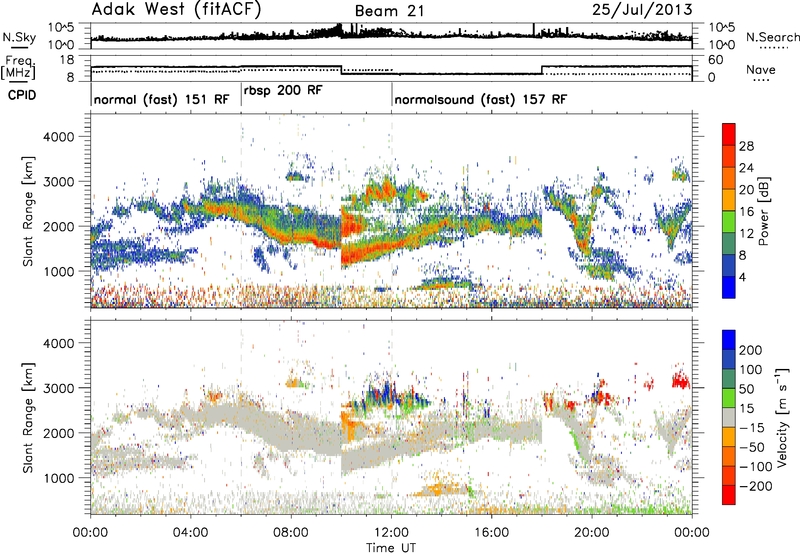The image size is (800, 554).
Task: Click the '20:00' time axis tick
Action: pos(591,533)
